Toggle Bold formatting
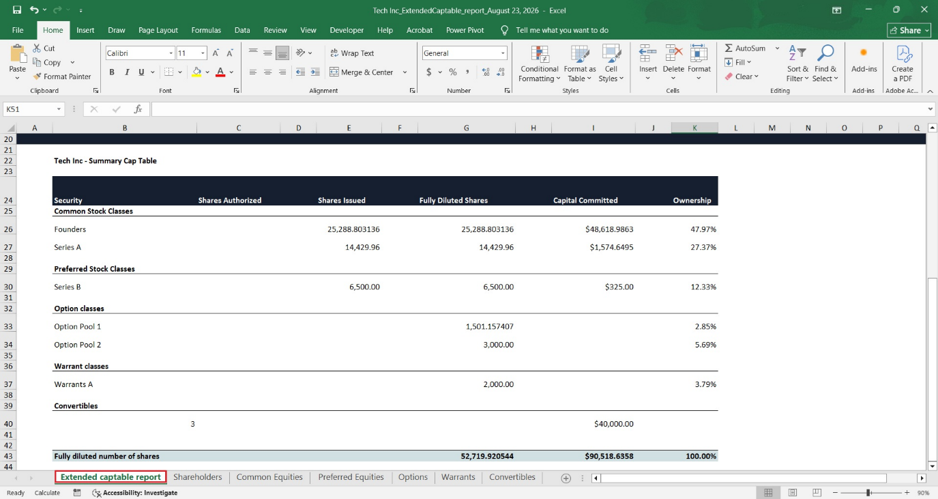The width and height of the screenshot is (938, 499). point(112,72)
